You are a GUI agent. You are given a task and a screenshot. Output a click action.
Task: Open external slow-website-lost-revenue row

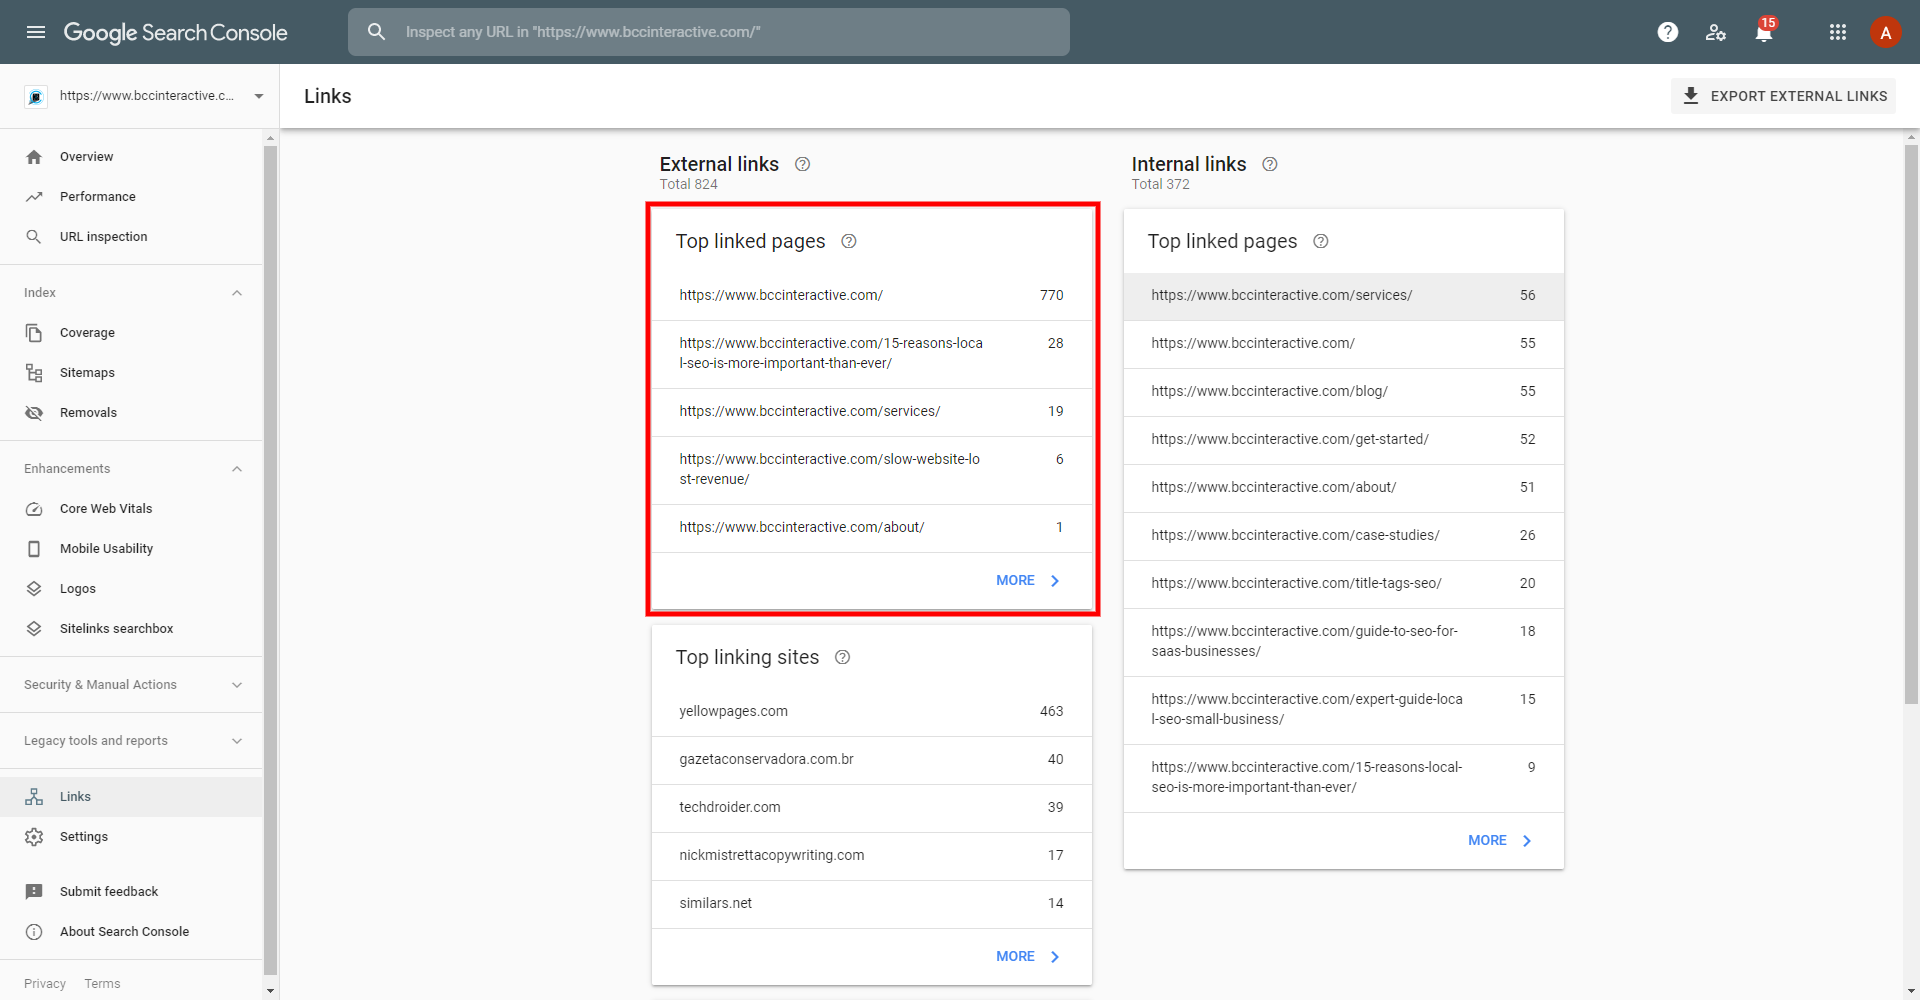tap(872, 470)
